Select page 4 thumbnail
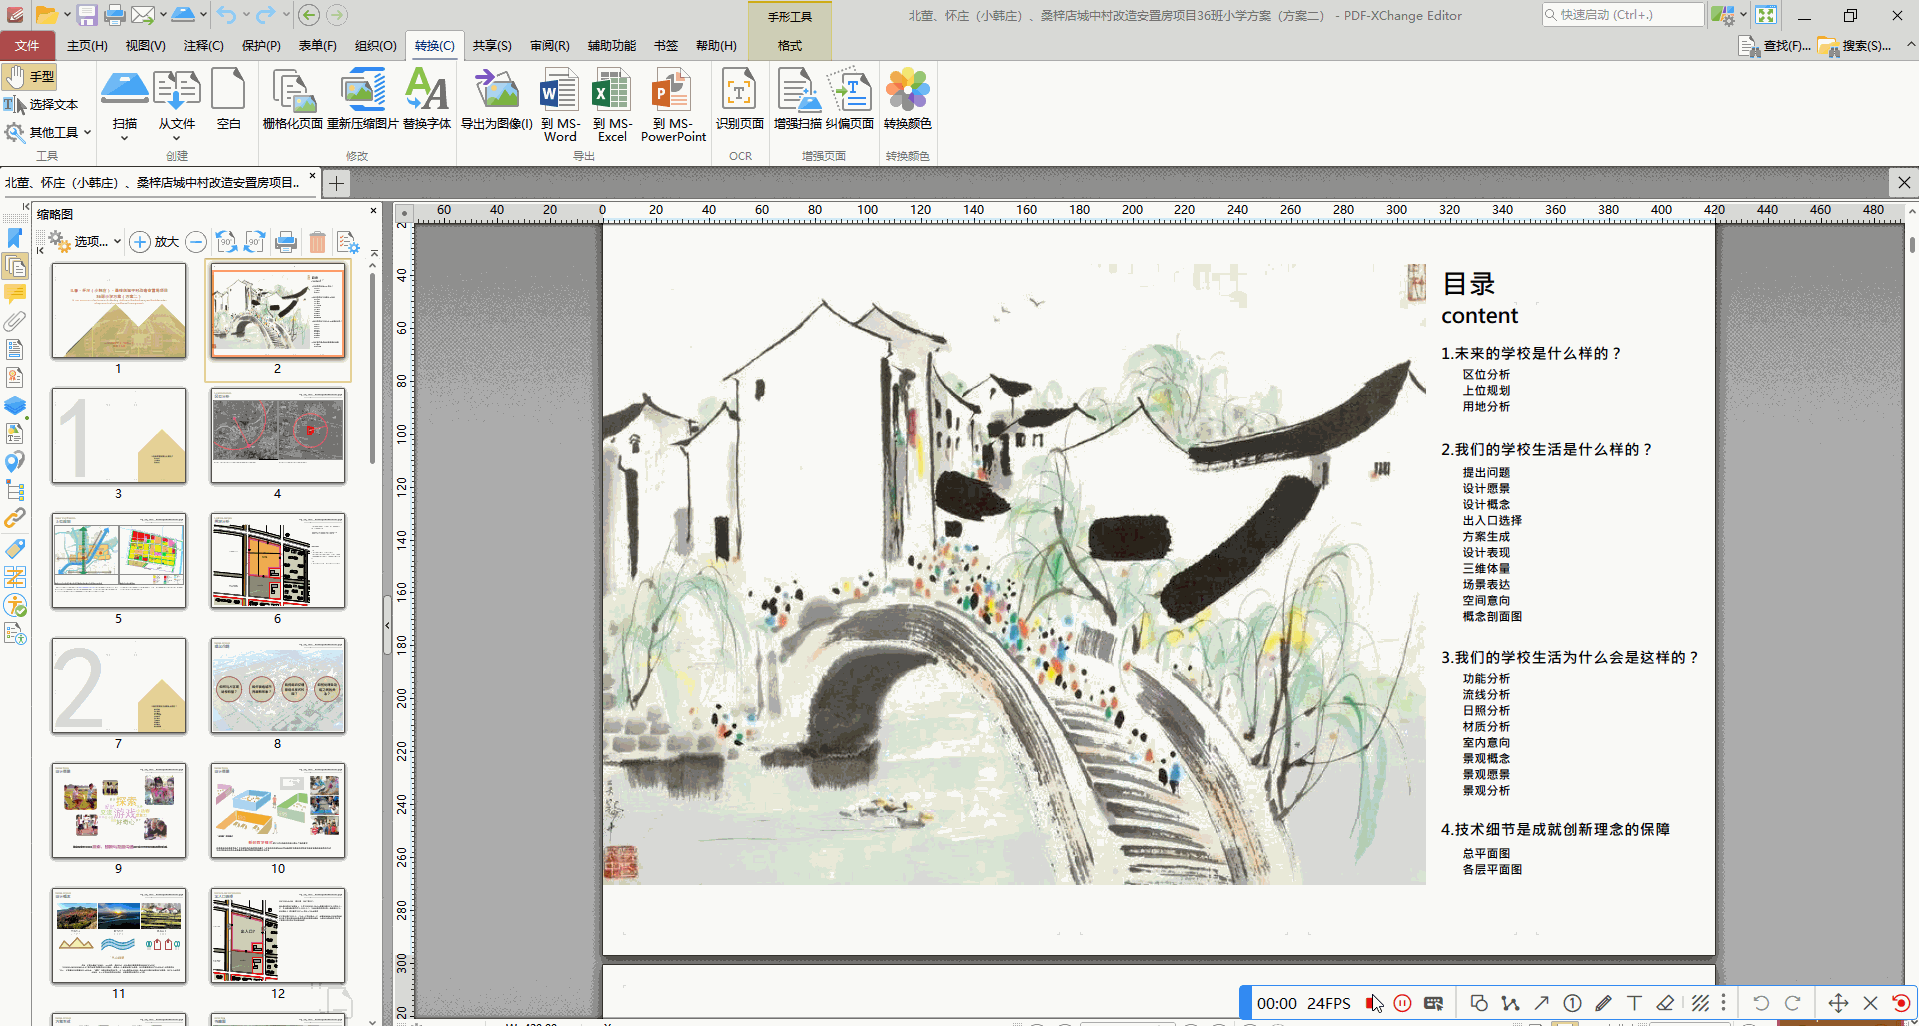Image resolution: width=1919 pixels, height=1026 pixels. 277,436
